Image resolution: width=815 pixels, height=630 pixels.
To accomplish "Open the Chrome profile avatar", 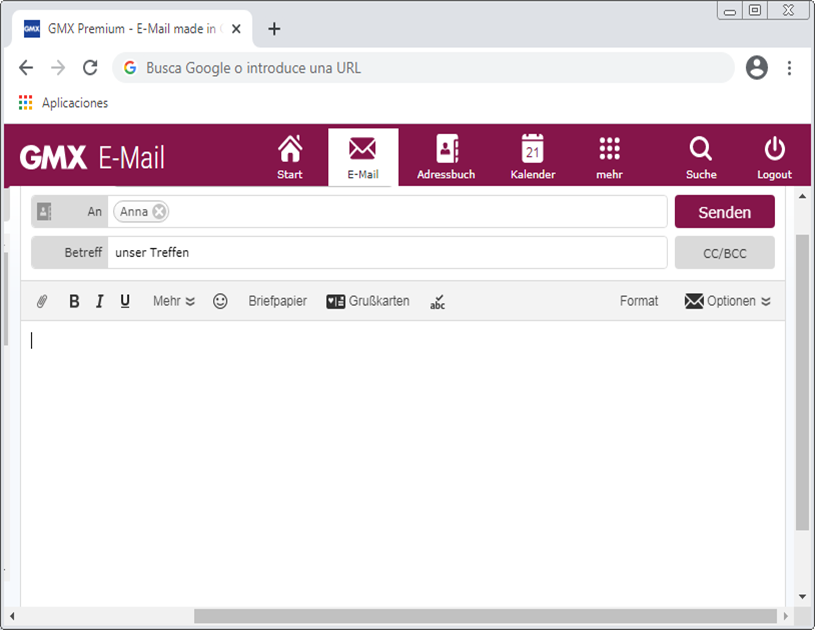I will point(757,68).
